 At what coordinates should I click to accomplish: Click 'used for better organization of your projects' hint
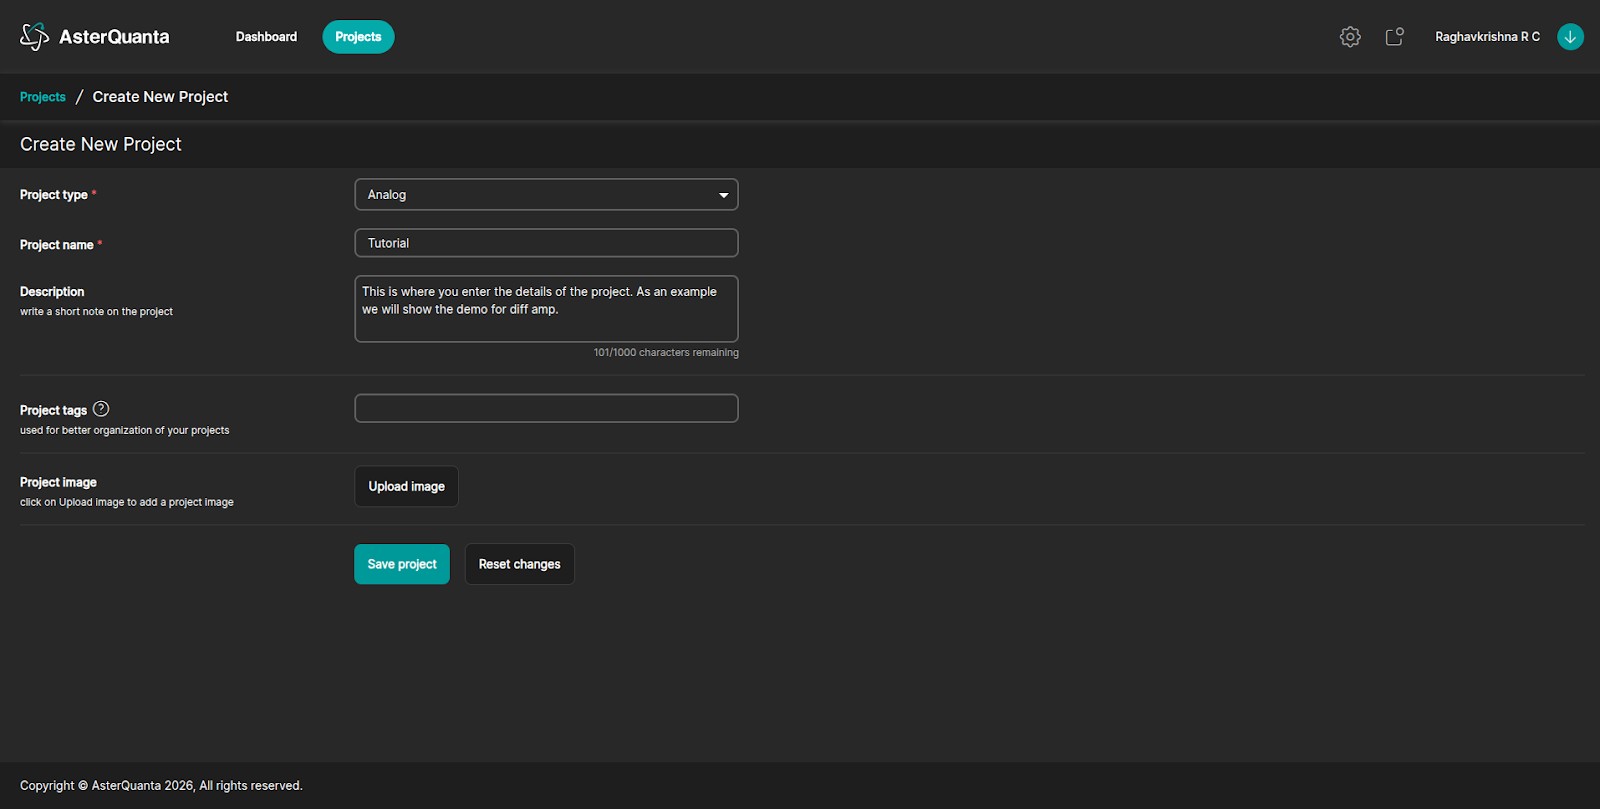[125, 431]
